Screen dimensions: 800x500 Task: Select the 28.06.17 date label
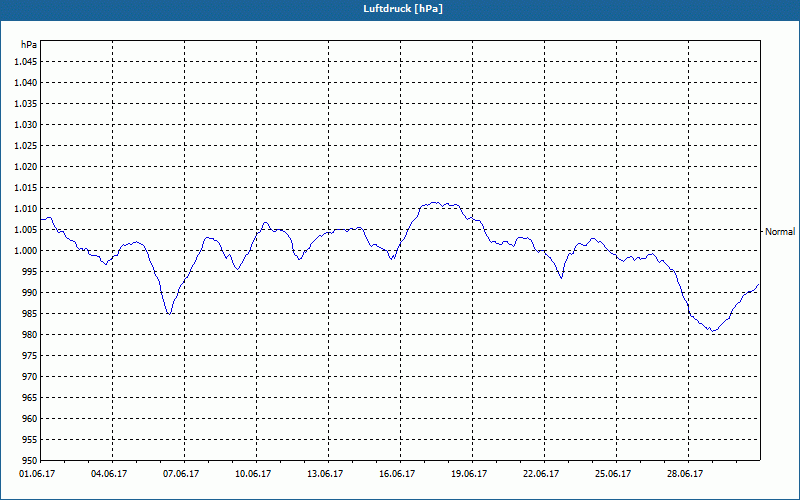tap(685, 474)
